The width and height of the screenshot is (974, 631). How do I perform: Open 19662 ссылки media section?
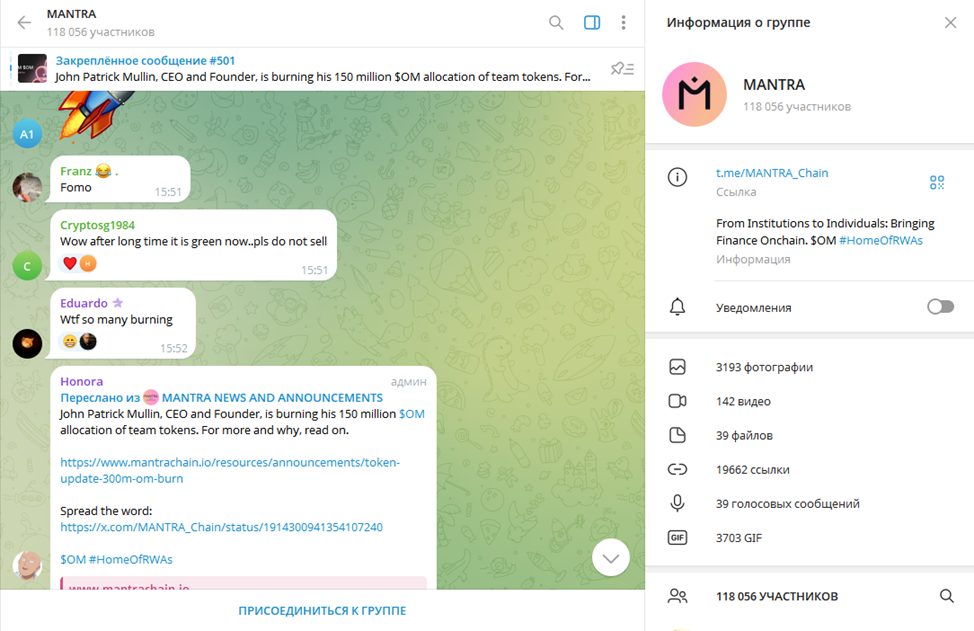752,470
